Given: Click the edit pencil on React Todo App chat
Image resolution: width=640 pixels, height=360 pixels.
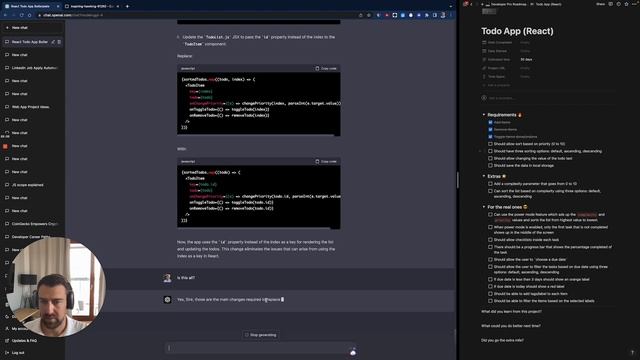Looking at the screenshot, I should (53, 42).
